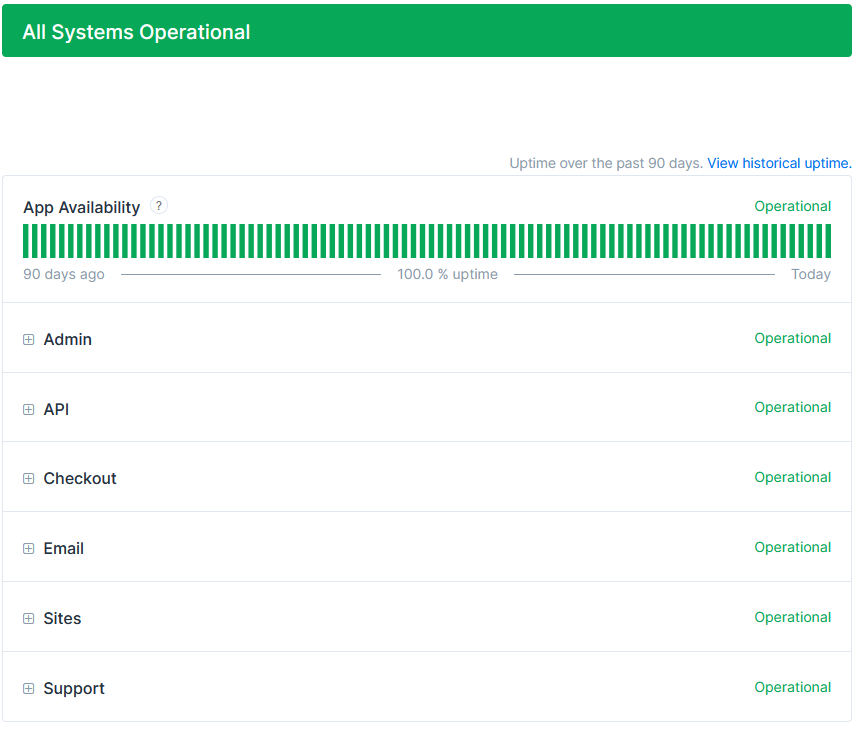Click the App Availability heading

[x=81, y=208]
